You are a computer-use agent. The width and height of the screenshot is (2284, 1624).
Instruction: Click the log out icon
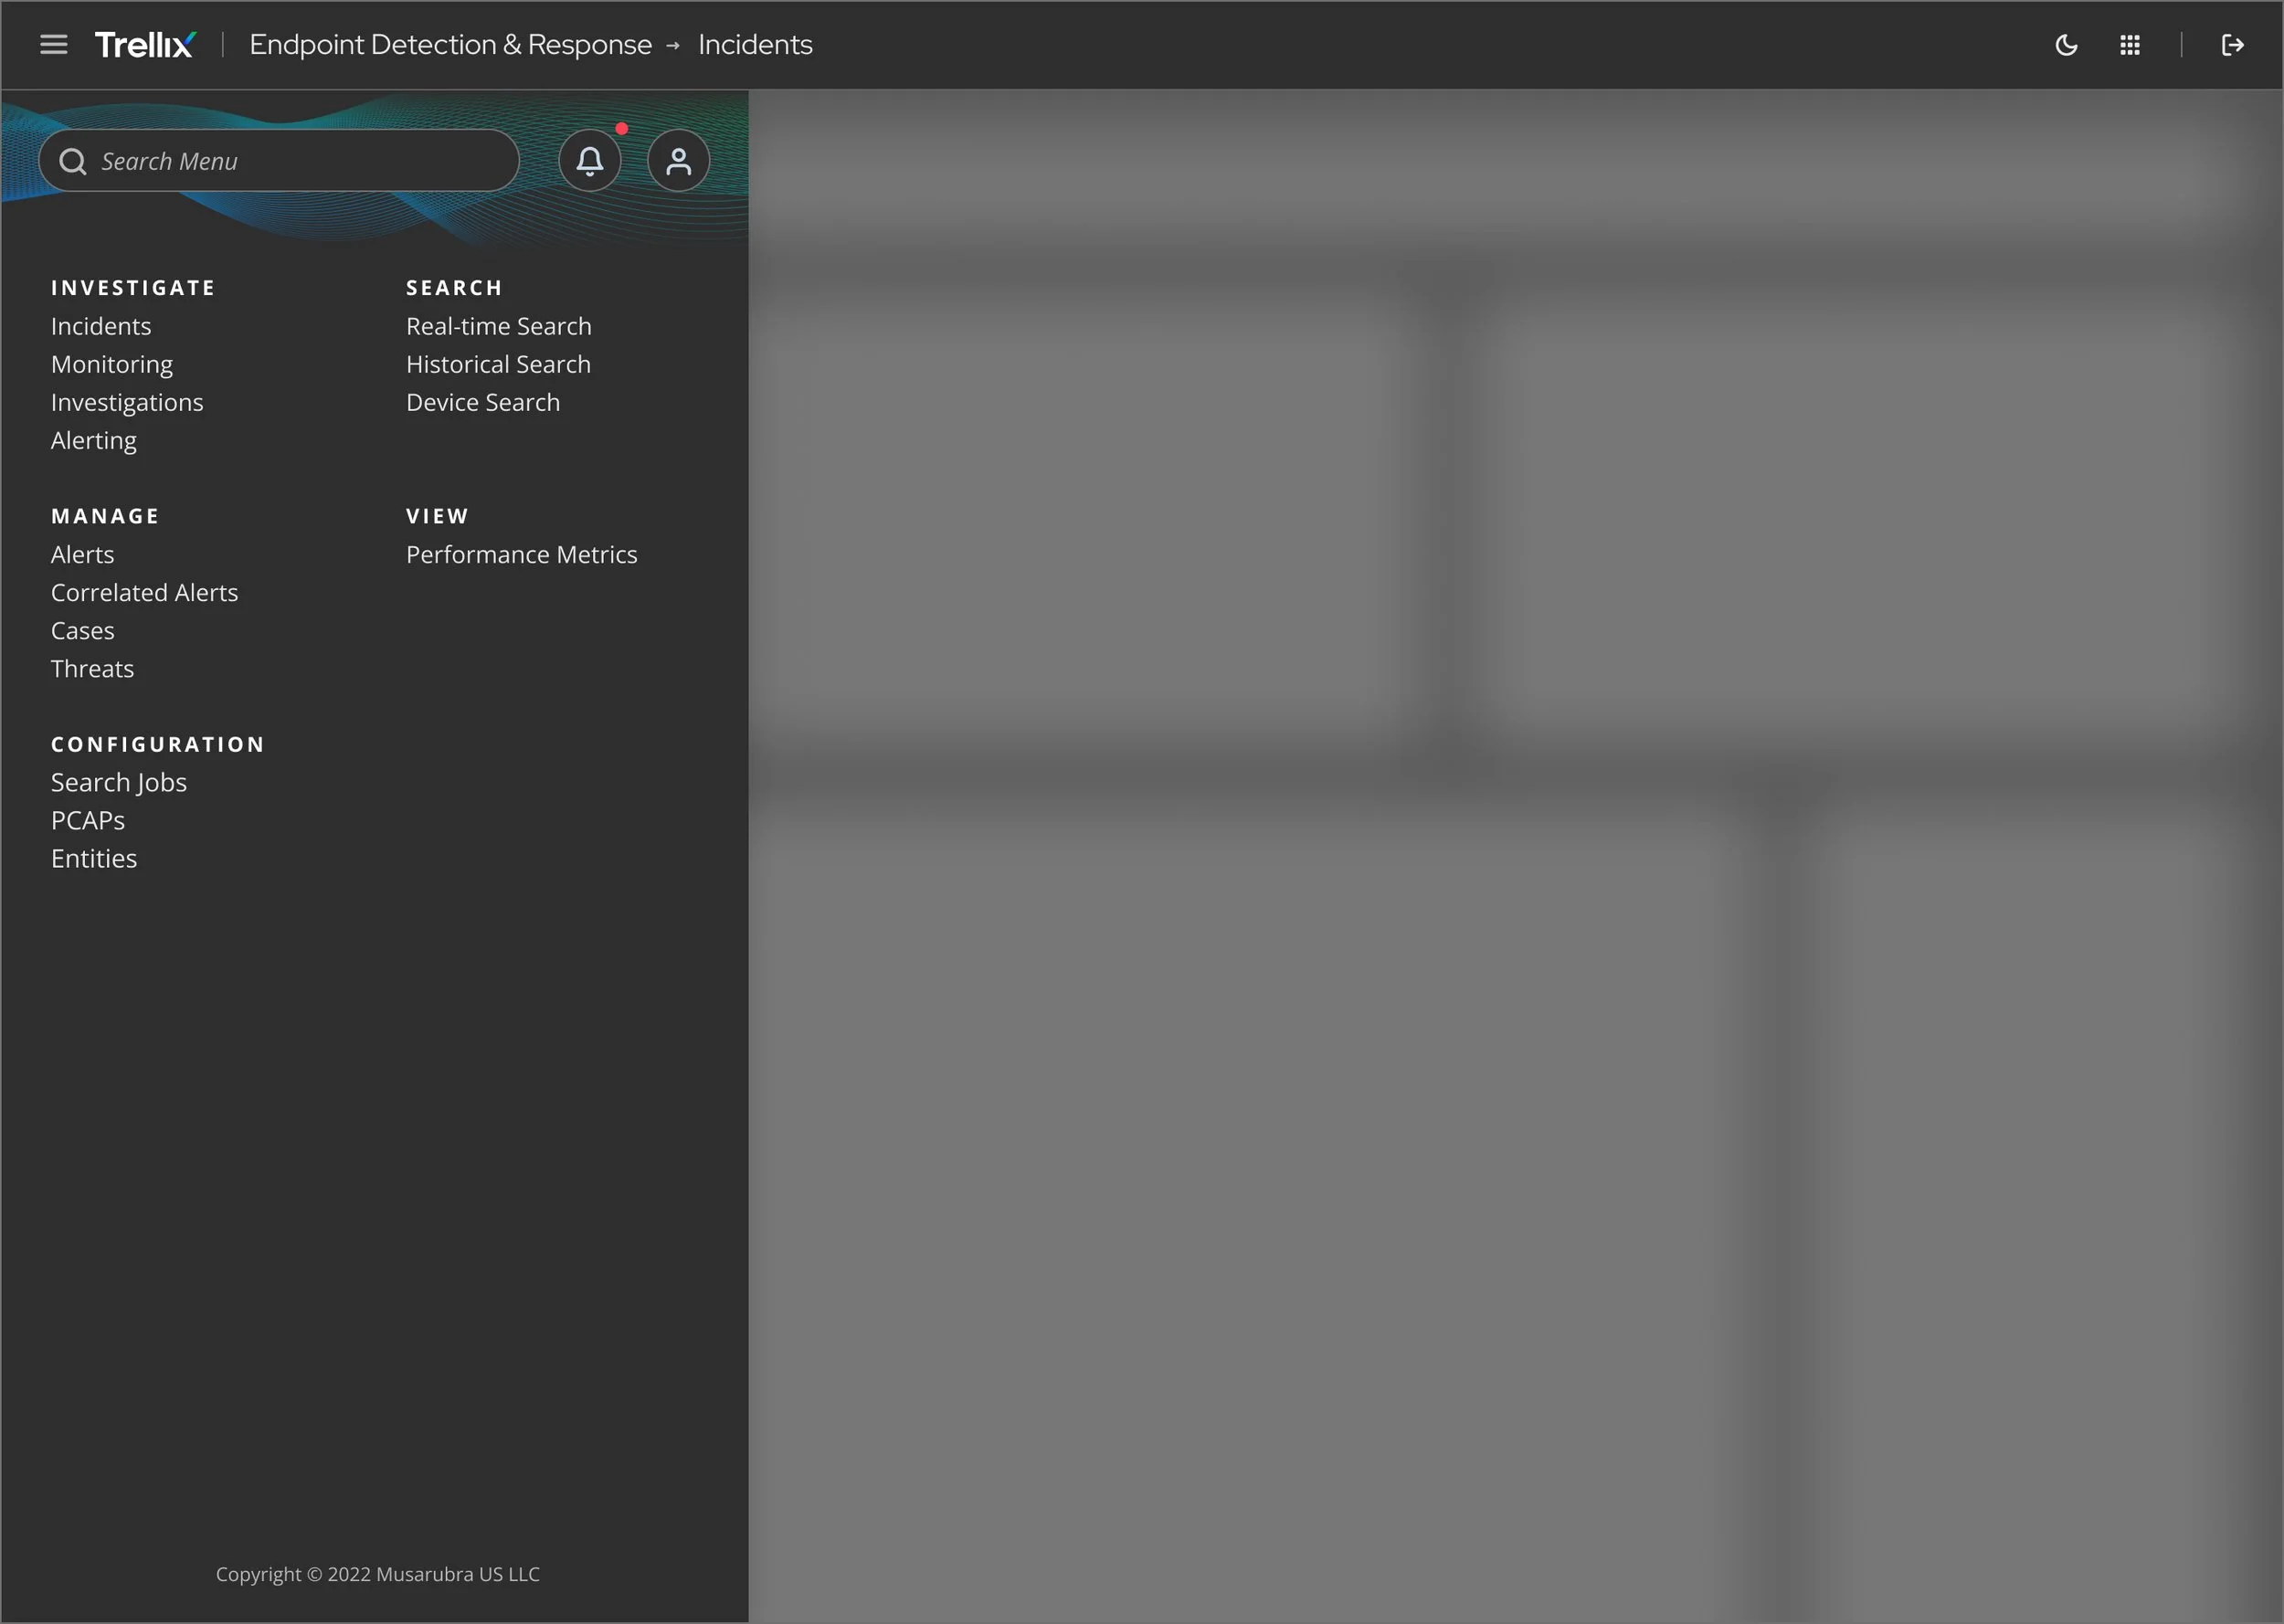2232,44
